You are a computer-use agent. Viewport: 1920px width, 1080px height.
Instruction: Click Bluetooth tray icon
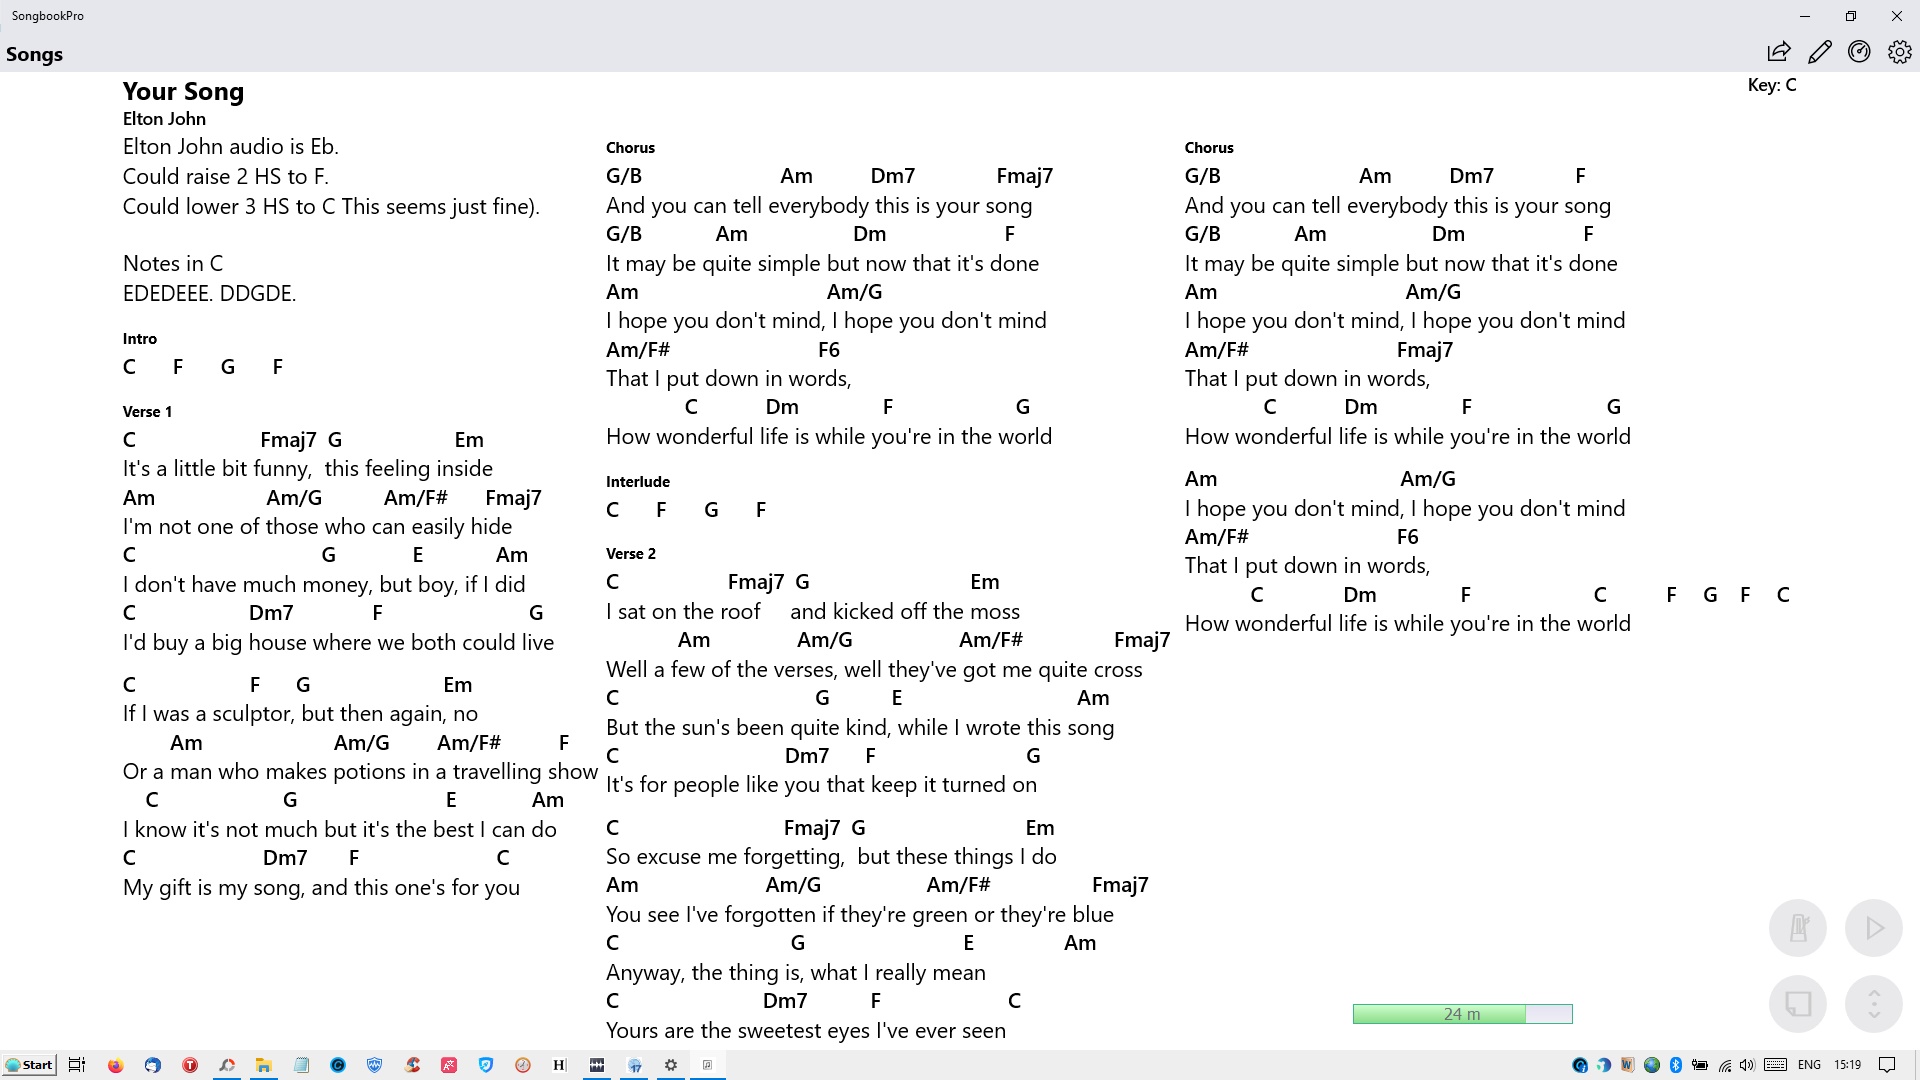(x=1677, y=1065)
